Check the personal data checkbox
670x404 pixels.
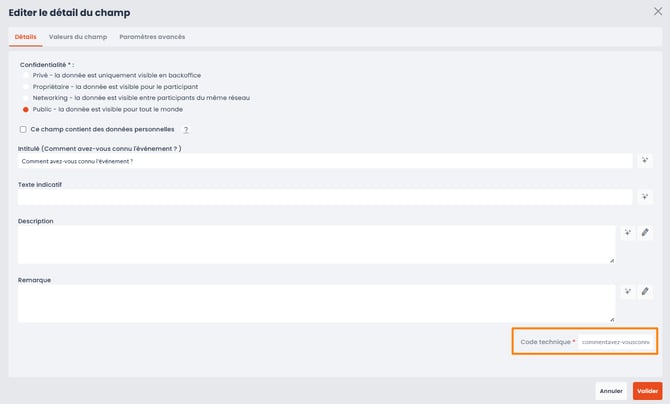pyautogui.click(x=23, y=129)
